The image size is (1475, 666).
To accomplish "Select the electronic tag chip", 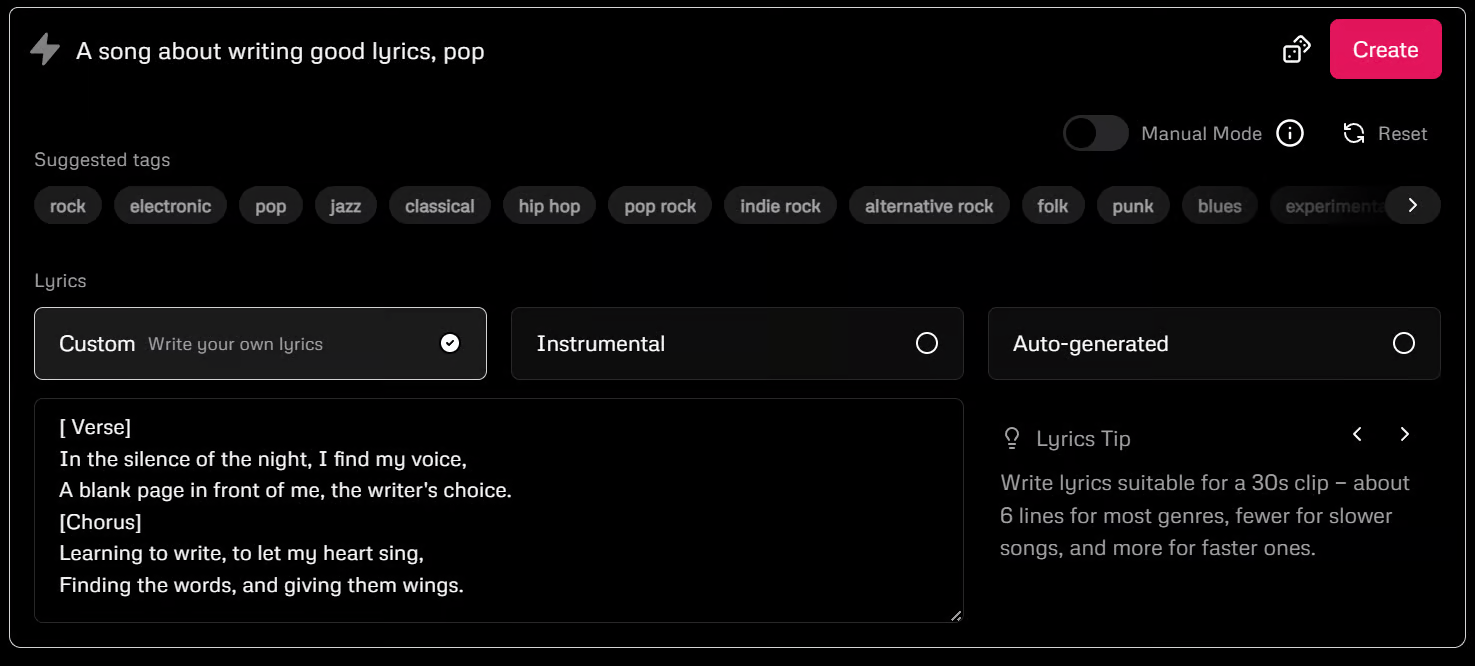I will coord(170,206).
